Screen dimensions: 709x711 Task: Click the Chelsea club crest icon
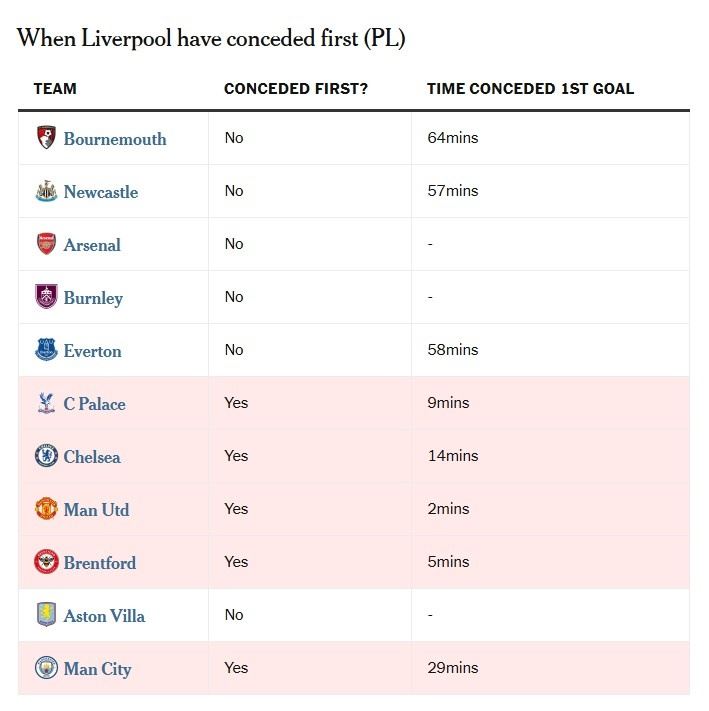[x=45, y=457]
